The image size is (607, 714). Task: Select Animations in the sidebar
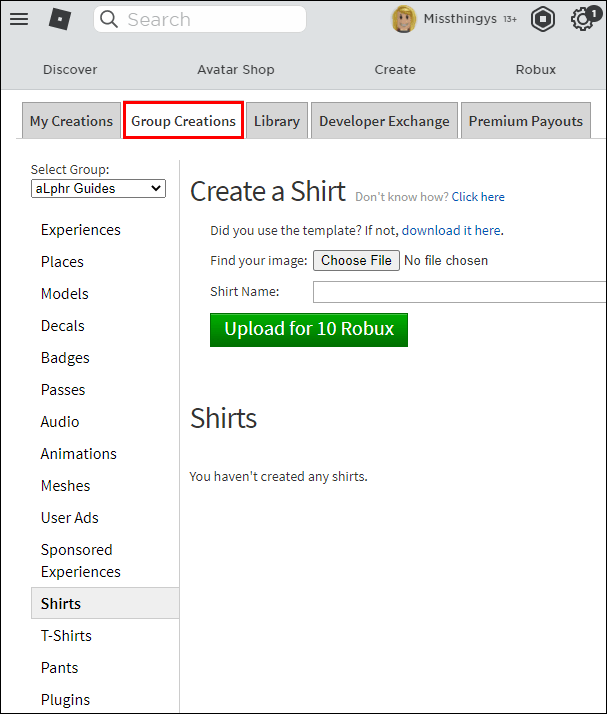click(79, 454)
